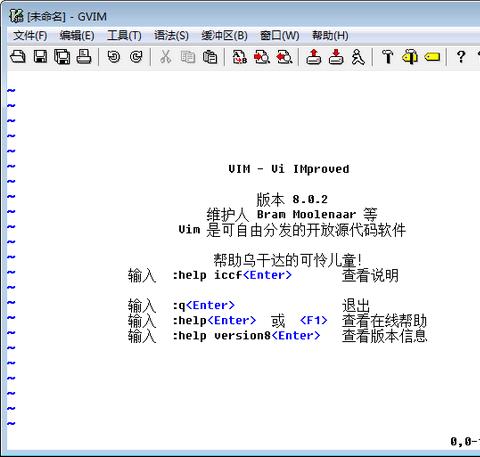Cut selection with the scissors icon
Image resolution: width=480 pixels, height=457 pixels.
(x=165, y=57)
